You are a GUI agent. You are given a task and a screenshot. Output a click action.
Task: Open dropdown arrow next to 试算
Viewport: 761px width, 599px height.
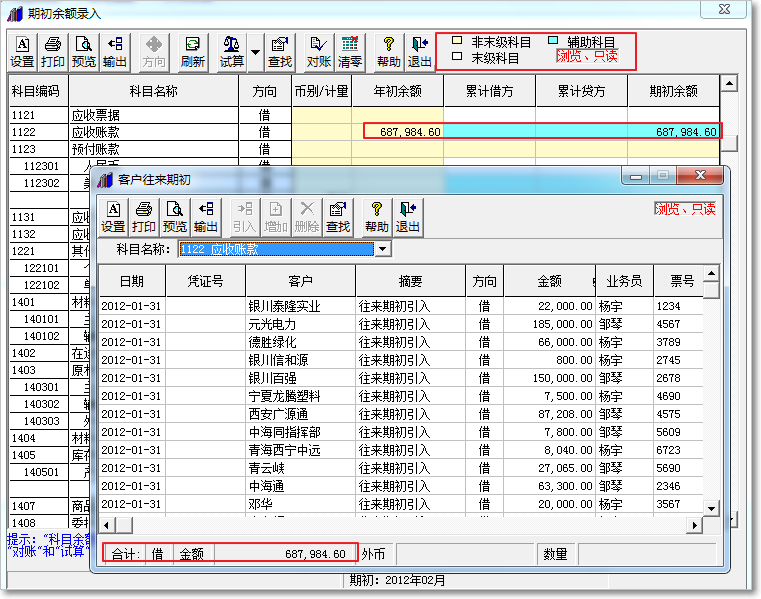pyautogui.click(x=255, y=52)
